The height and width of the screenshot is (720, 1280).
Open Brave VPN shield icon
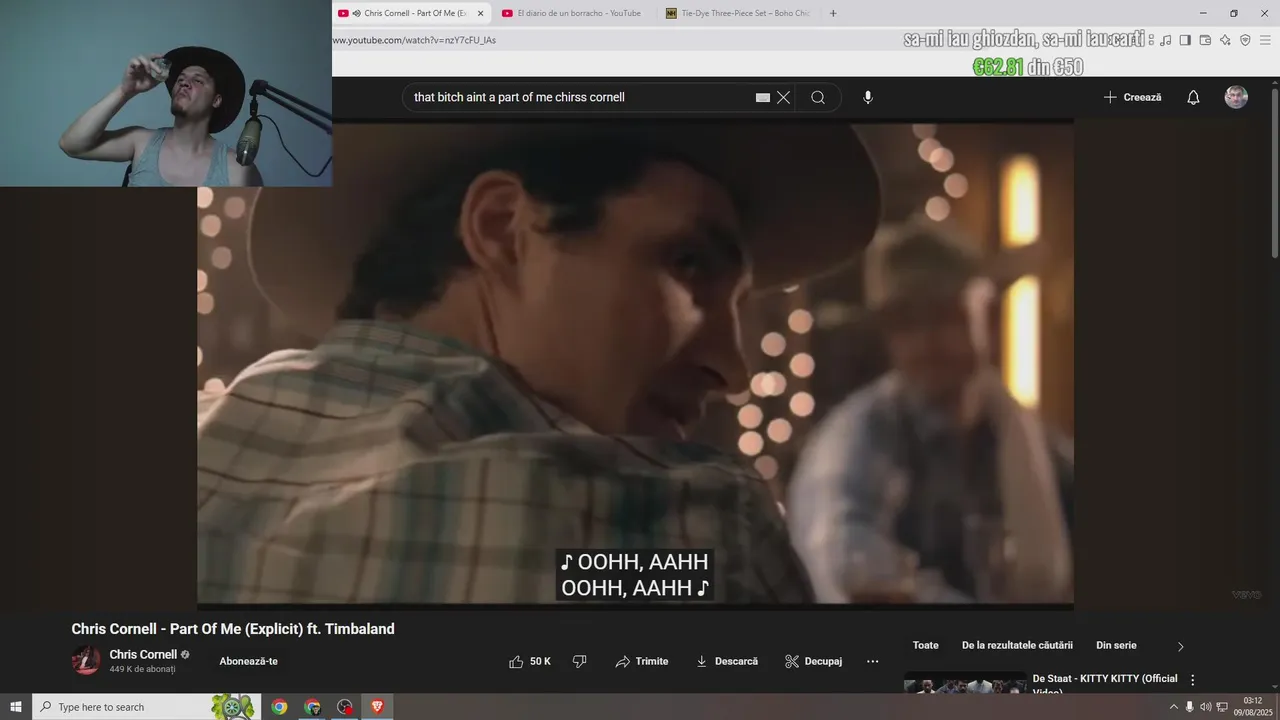[x=1245, y=40]
